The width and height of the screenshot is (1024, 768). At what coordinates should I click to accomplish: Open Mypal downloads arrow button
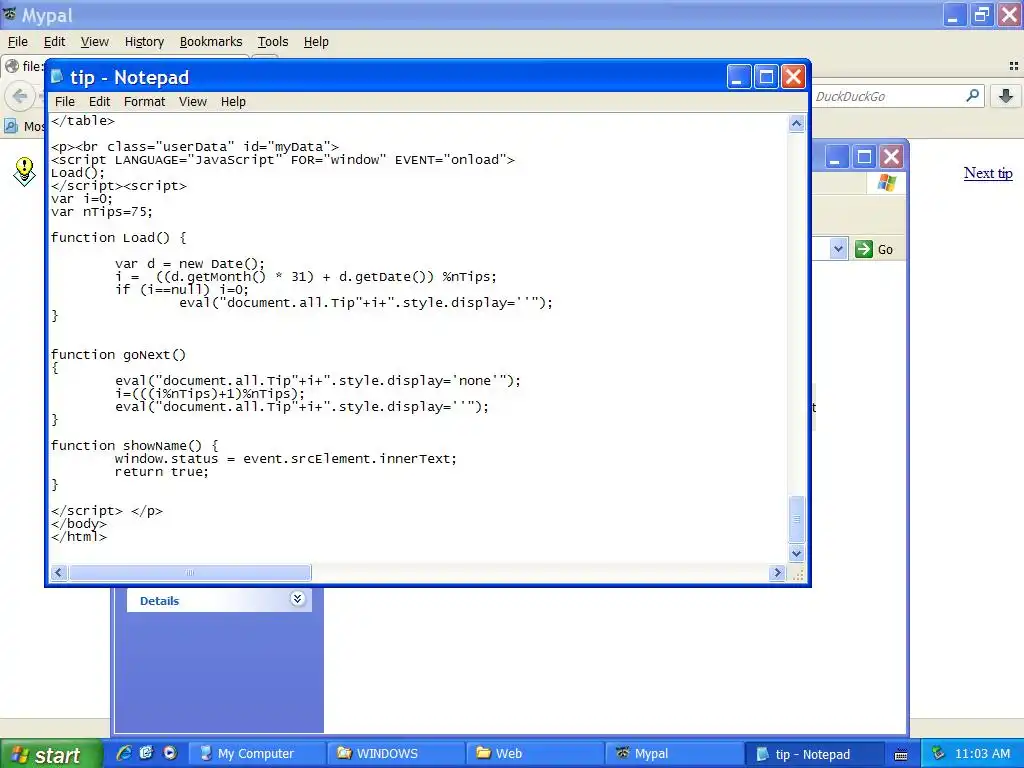1006,97
